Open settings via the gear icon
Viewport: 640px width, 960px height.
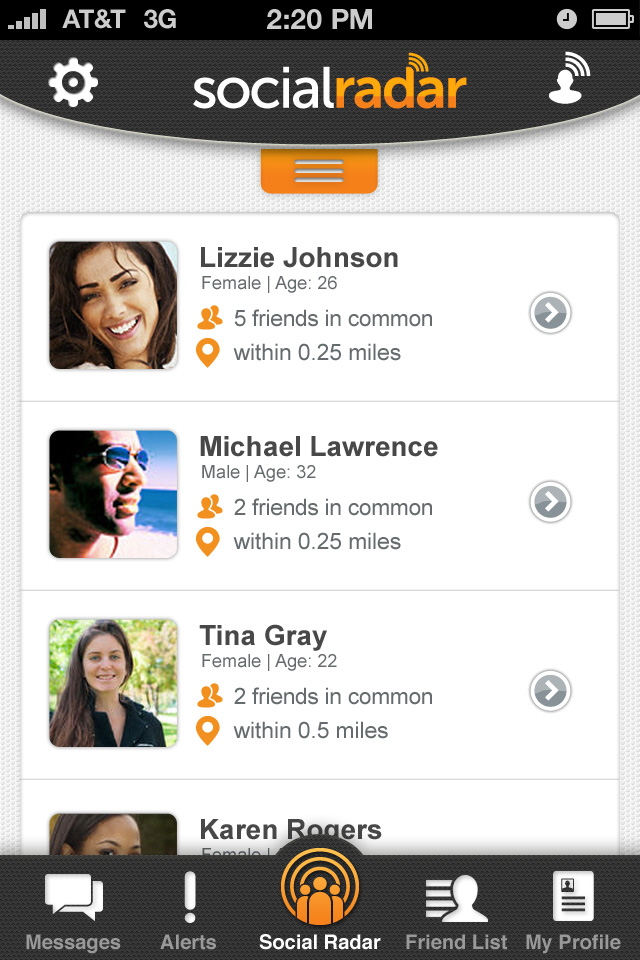73,83
